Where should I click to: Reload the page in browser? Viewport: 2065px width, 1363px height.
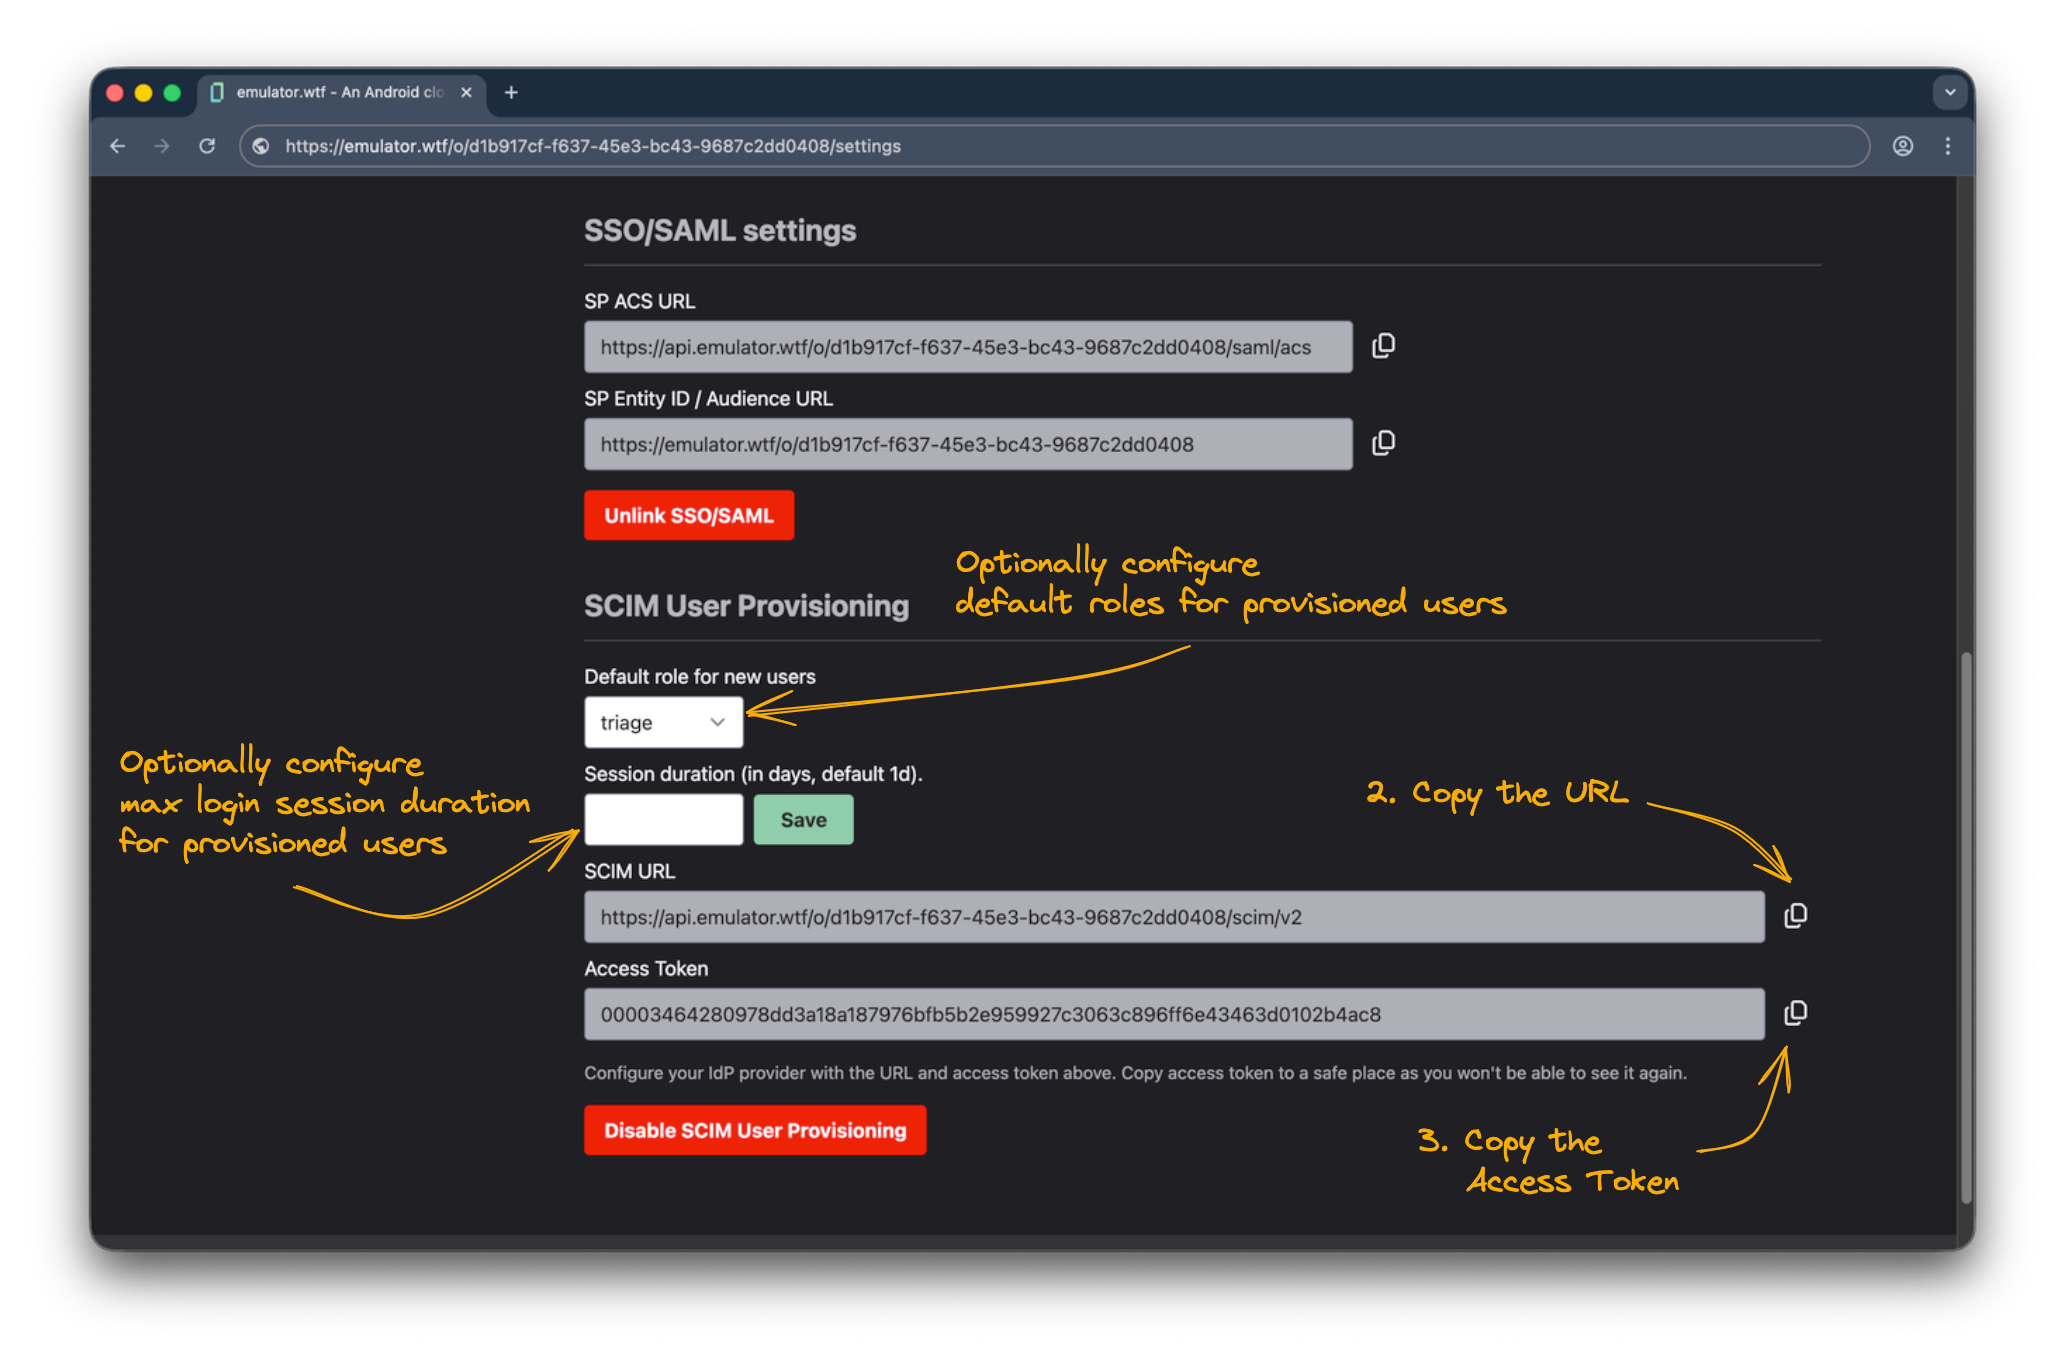[x=207, y=146]
